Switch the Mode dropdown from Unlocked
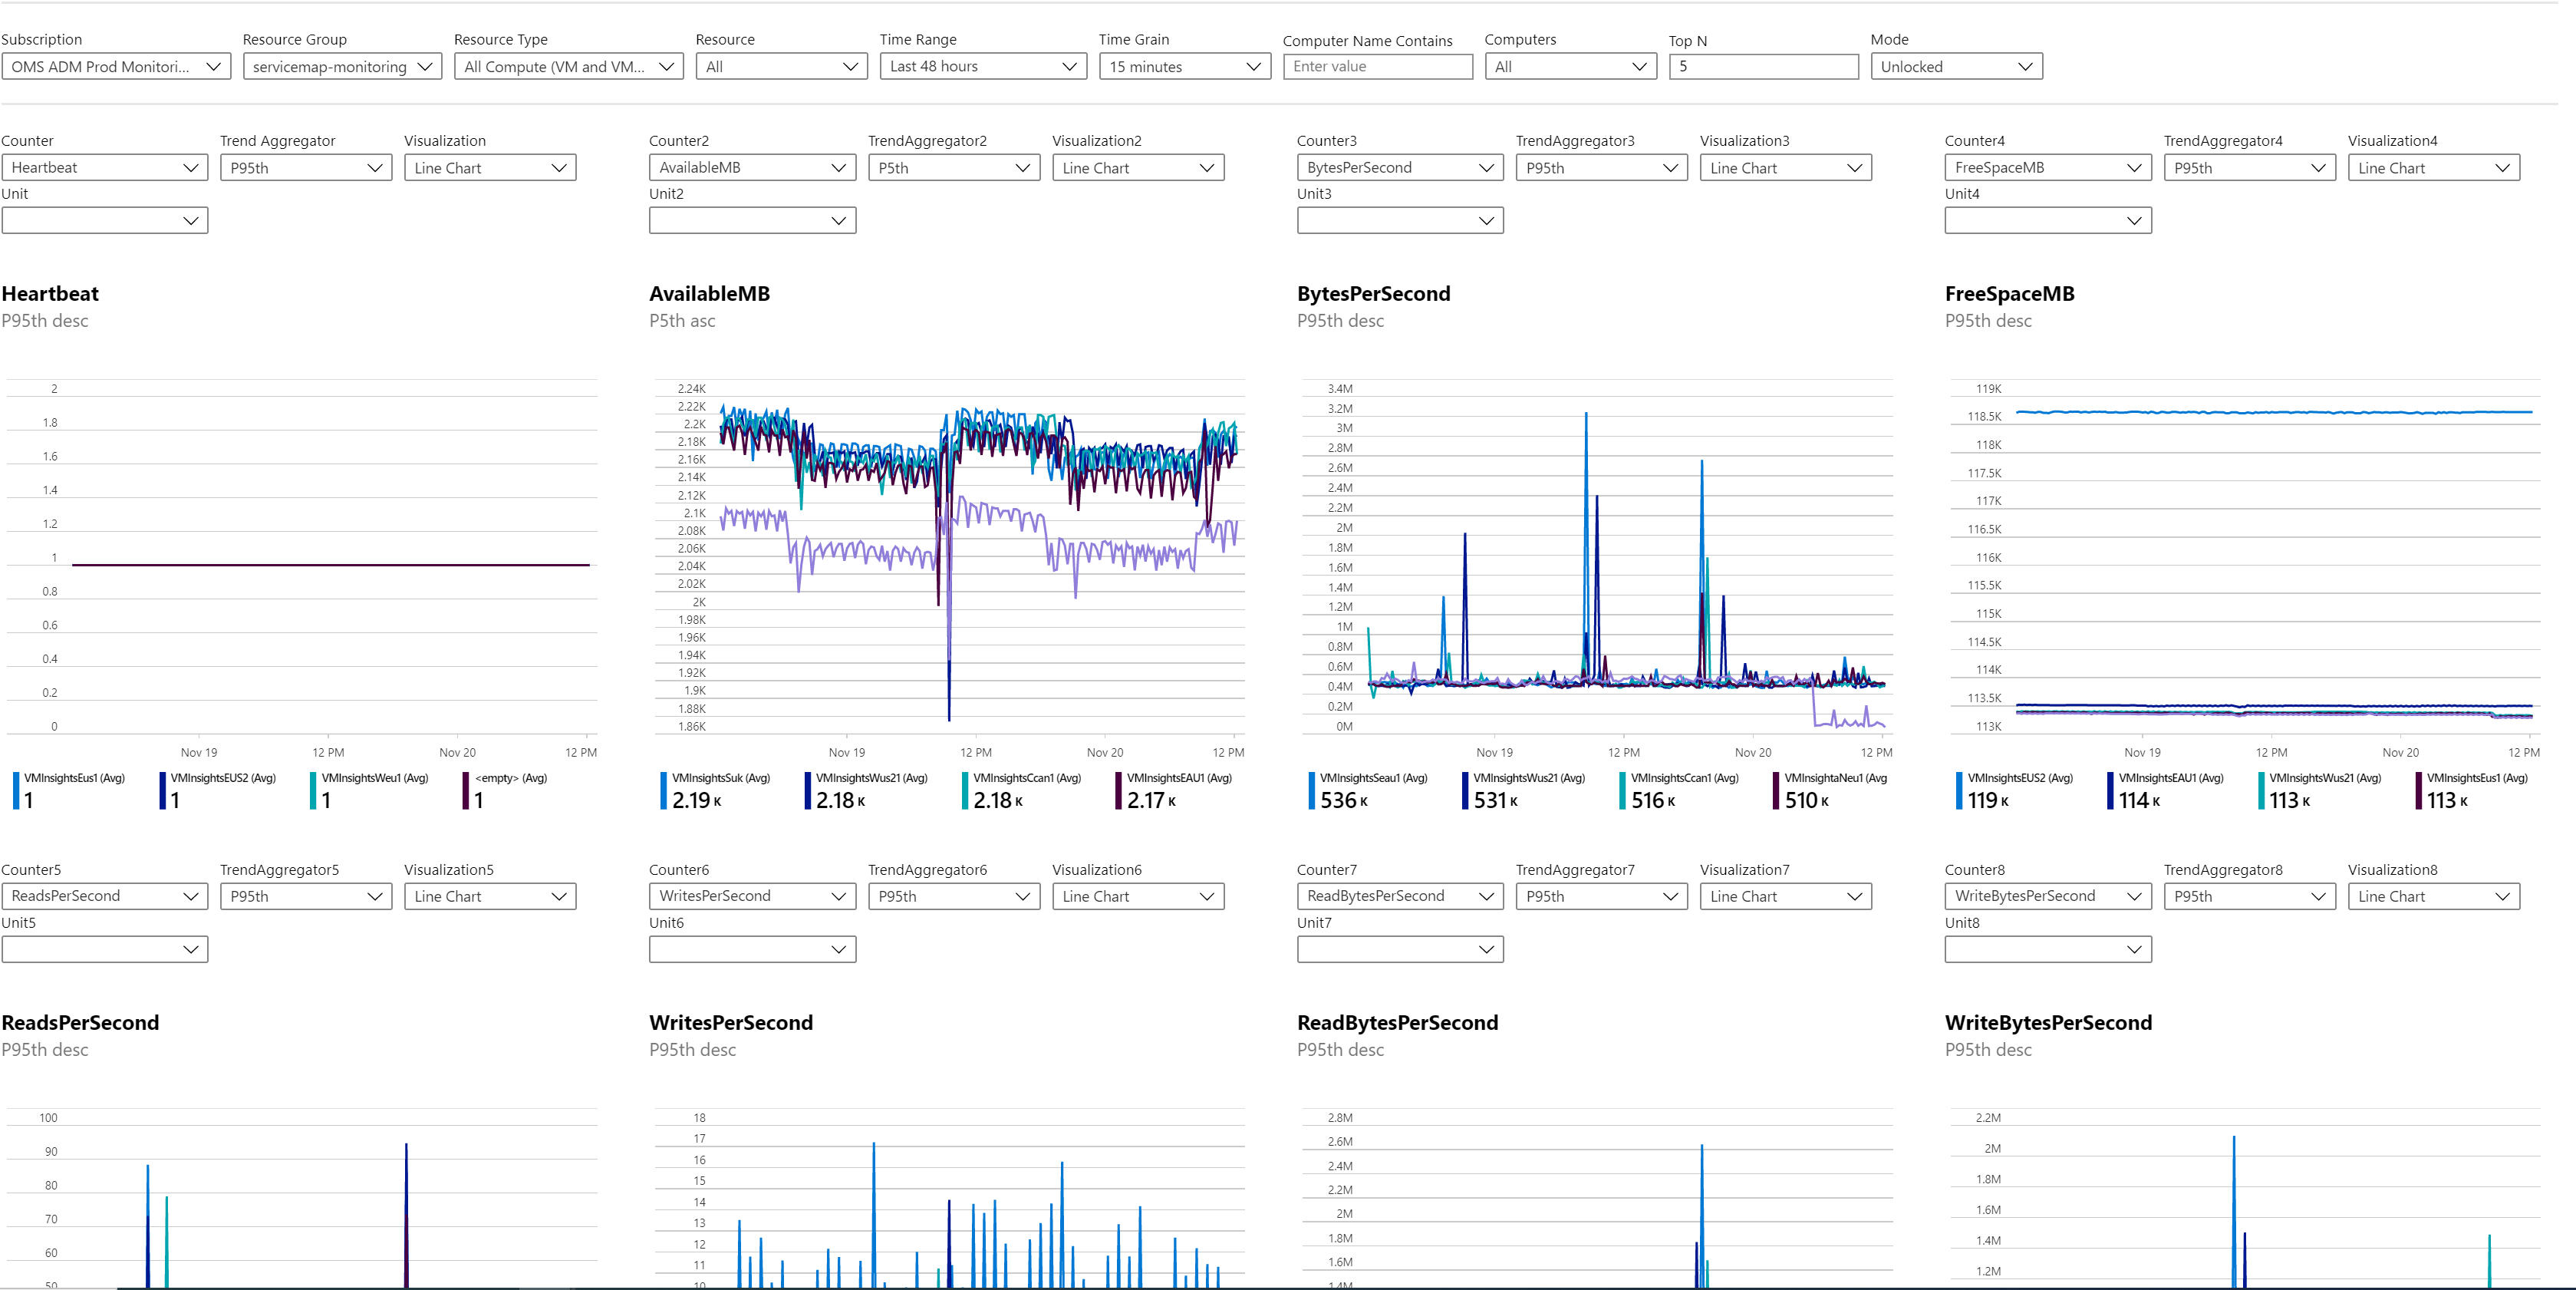 (1954, 66)
